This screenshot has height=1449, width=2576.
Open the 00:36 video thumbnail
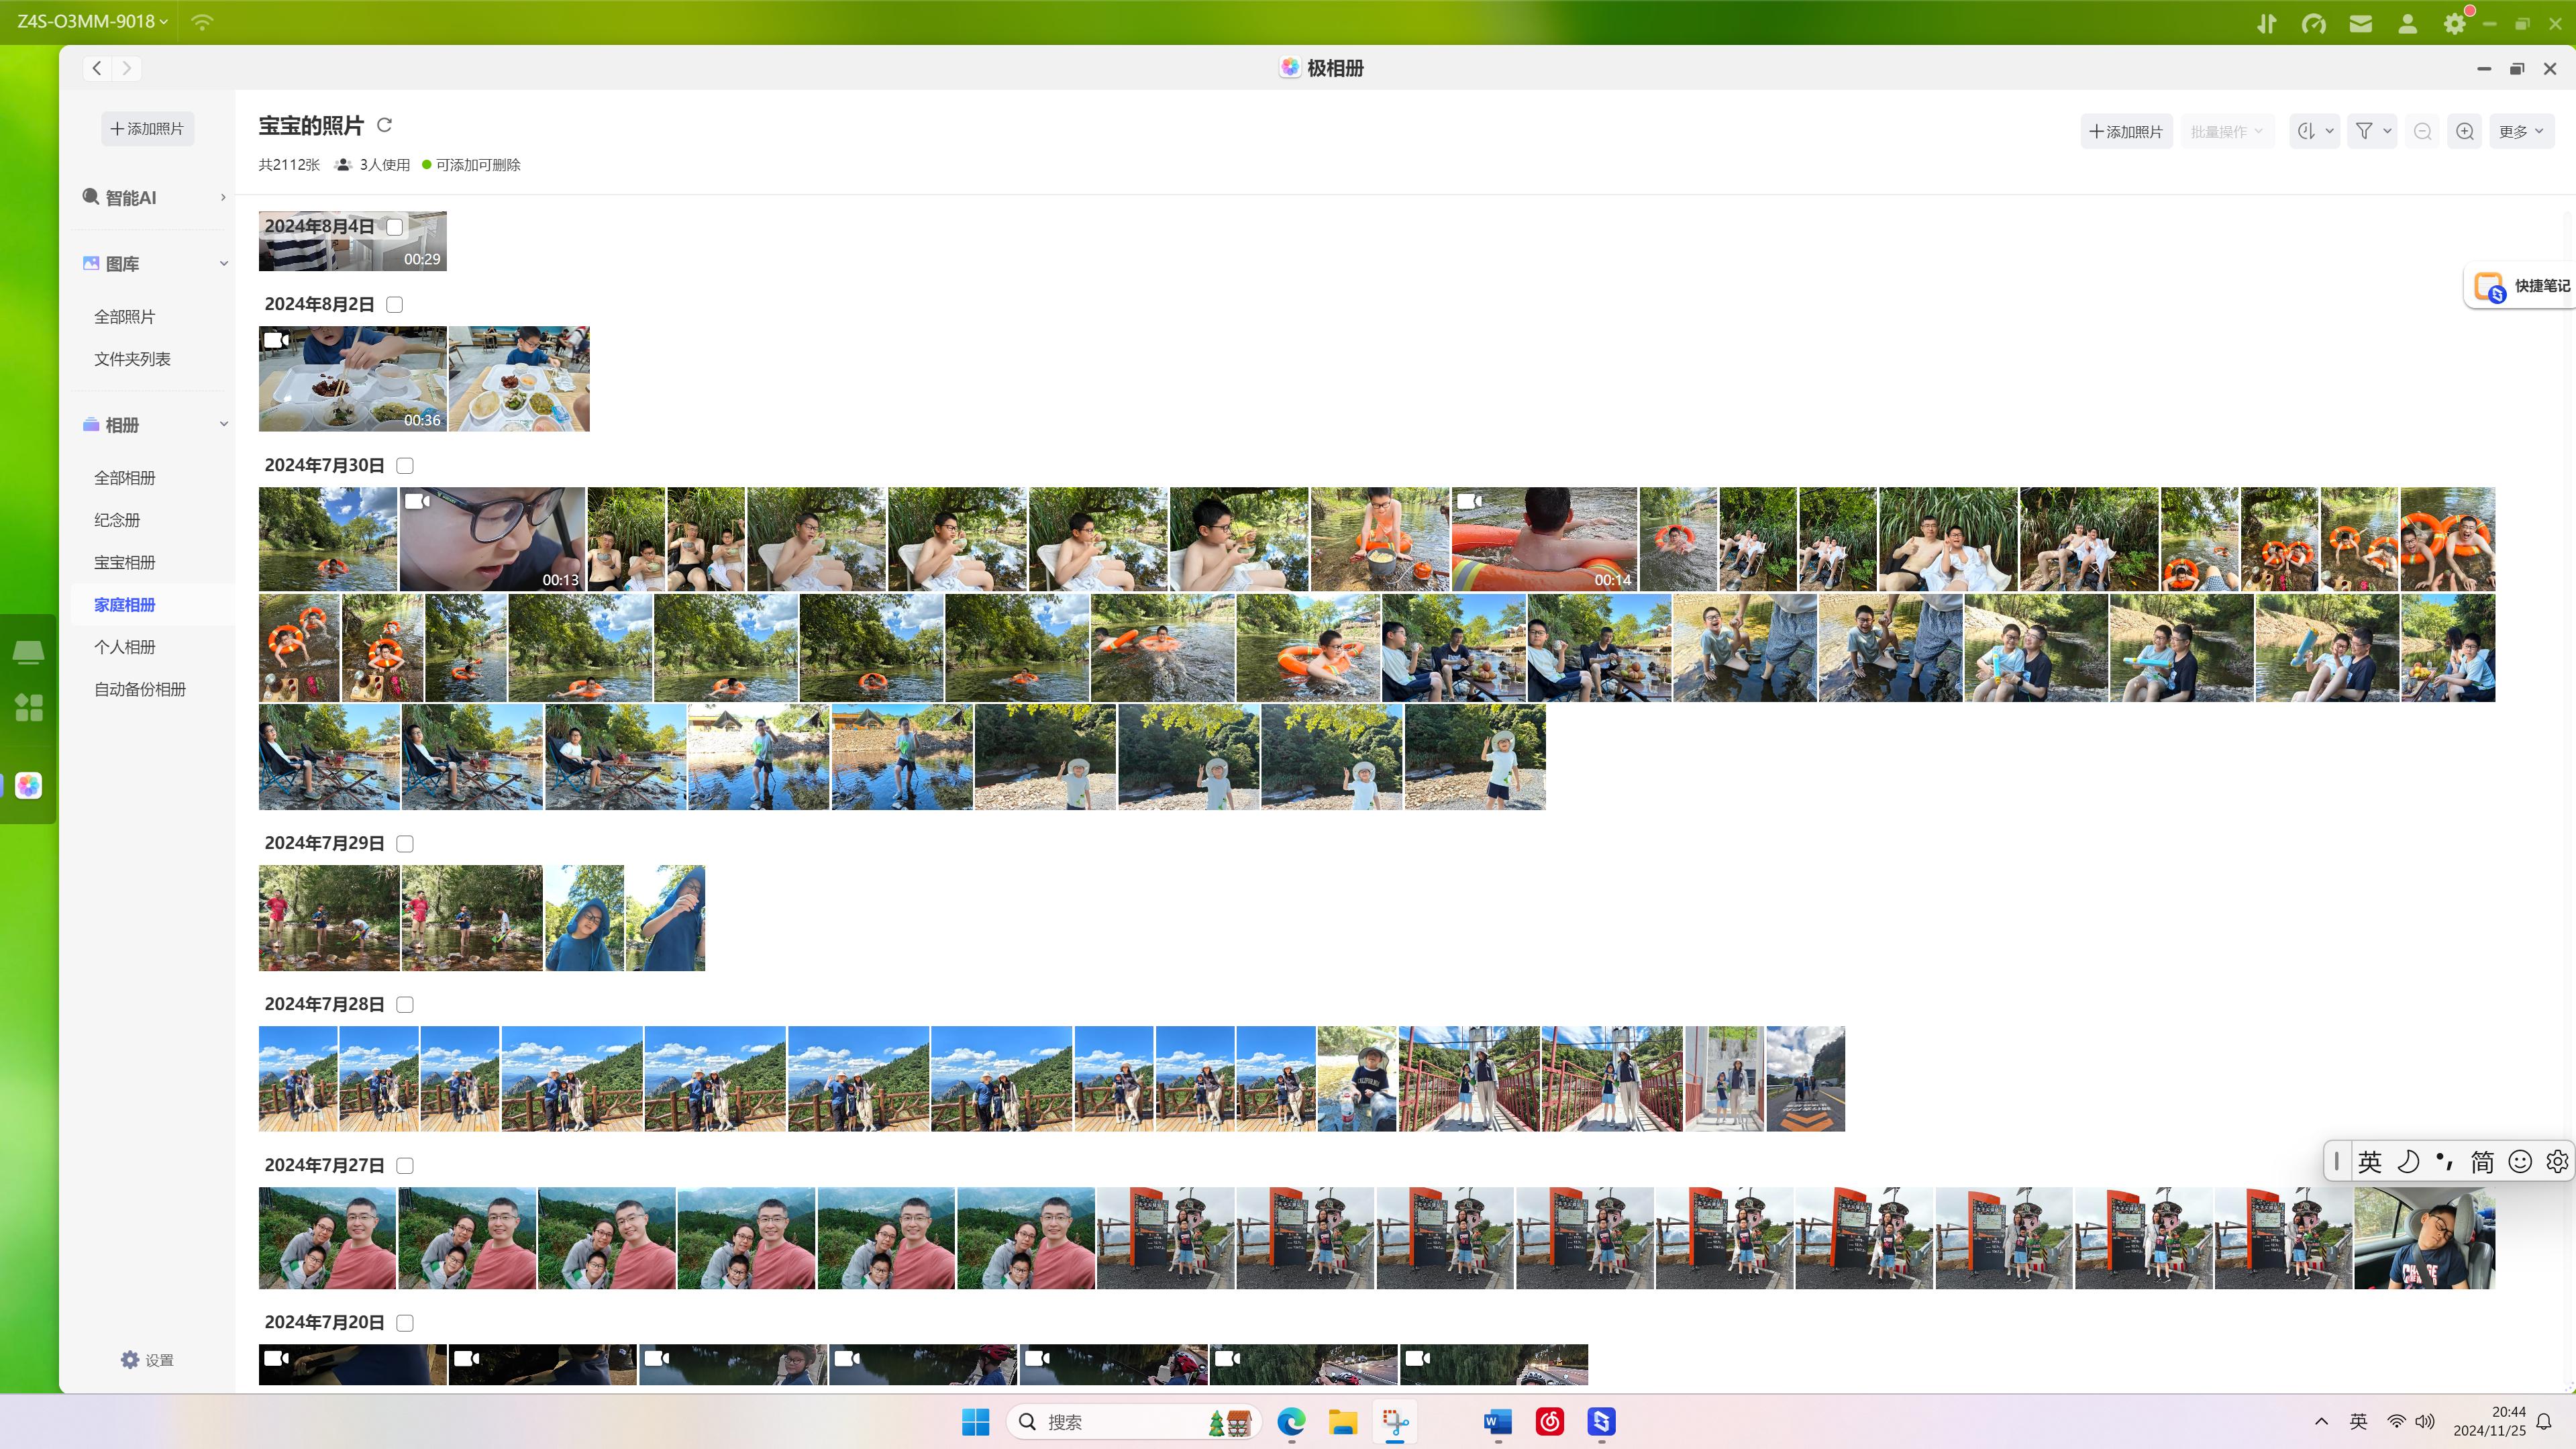352,379
